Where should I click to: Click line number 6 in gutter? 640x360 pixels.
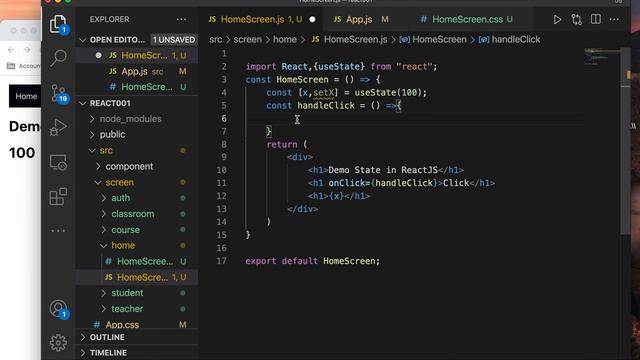224,118
